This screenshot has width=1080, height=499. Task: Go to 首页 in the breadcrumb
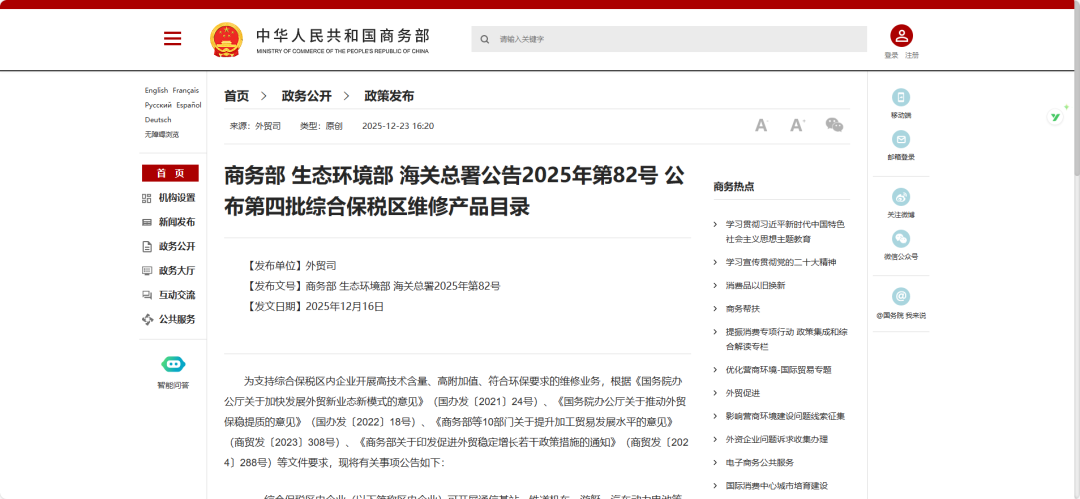(236, 96)
